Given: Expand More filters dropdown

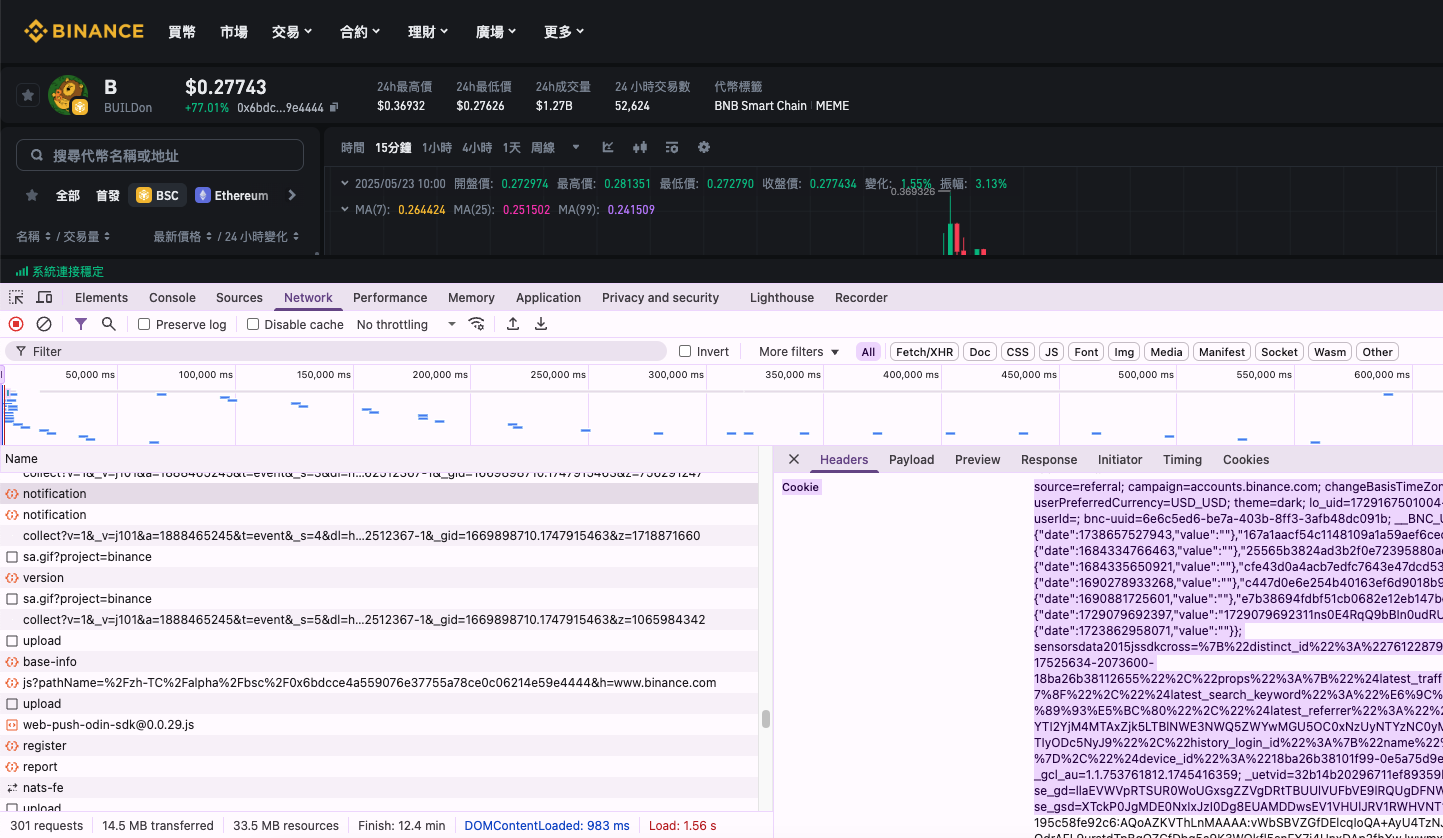Looking at the screenshot, I should coord(798,352).
